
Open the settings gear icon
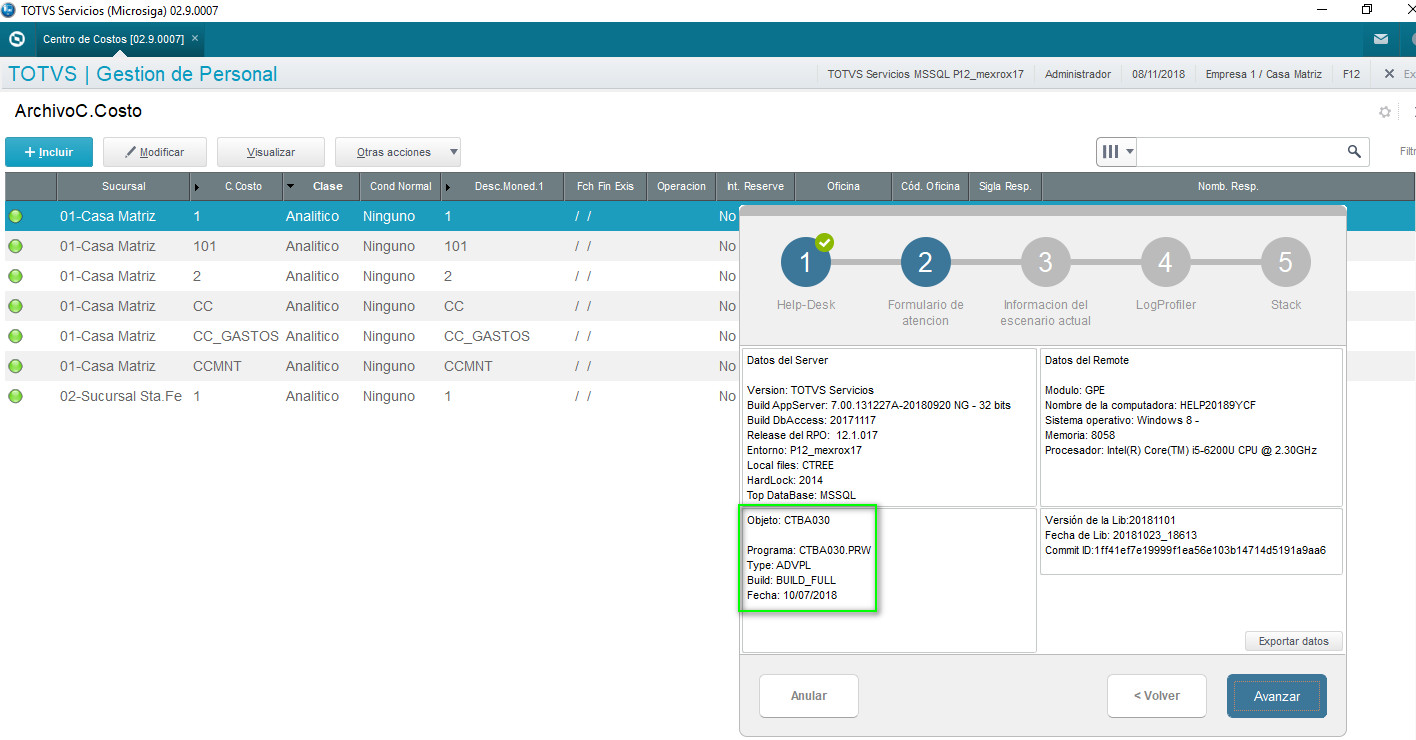coord(1385,112)
